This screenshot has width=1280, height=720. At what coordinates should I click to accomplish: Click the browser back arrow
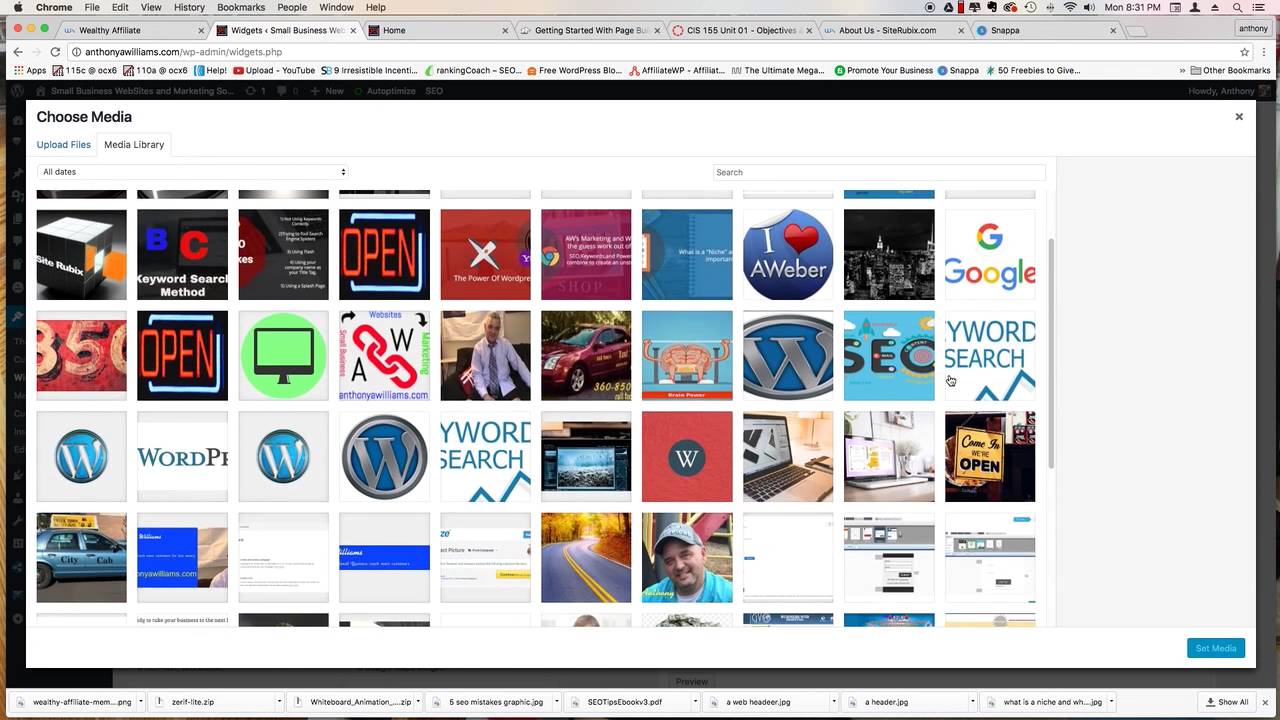pyautogui.click(x=17, y=52)
